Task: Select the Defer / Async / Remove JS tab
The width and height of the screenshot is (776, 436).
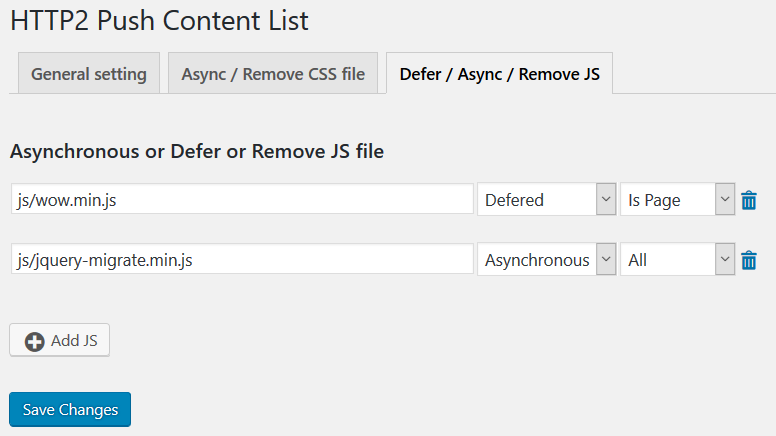Action: tap(499, 74)
